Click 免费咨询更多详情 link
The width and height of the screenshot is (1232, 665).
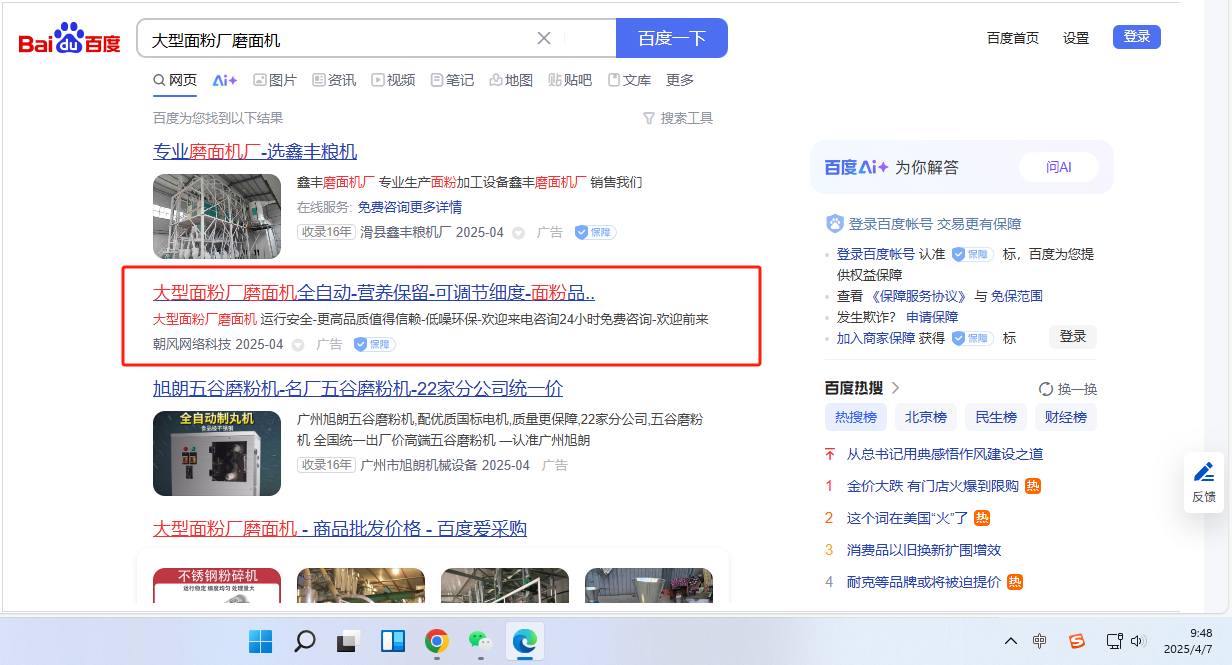410,207
